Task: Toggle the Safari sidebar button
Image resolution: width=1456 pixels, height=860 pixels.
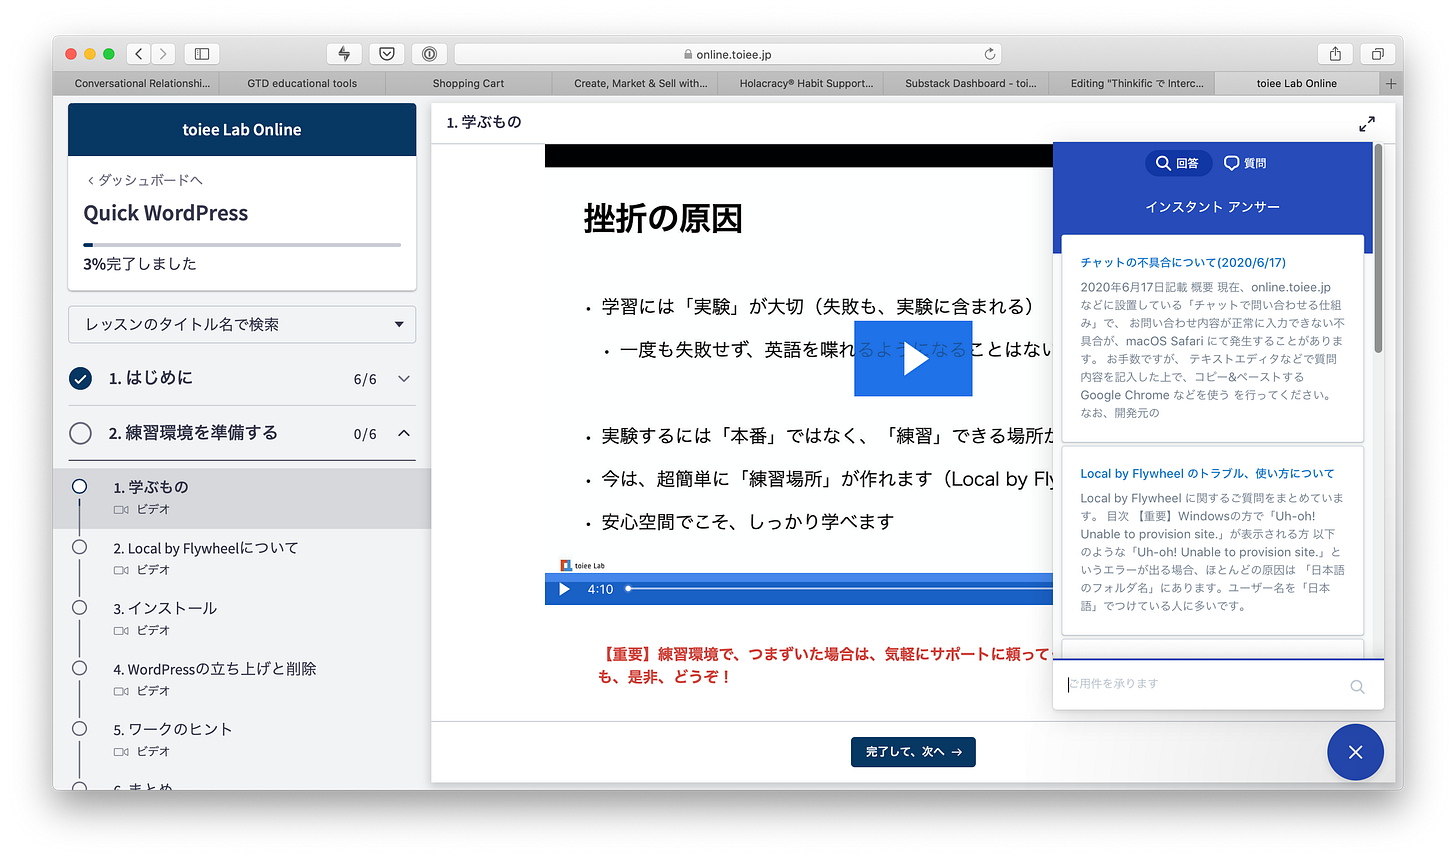Action: pos(201,54)
